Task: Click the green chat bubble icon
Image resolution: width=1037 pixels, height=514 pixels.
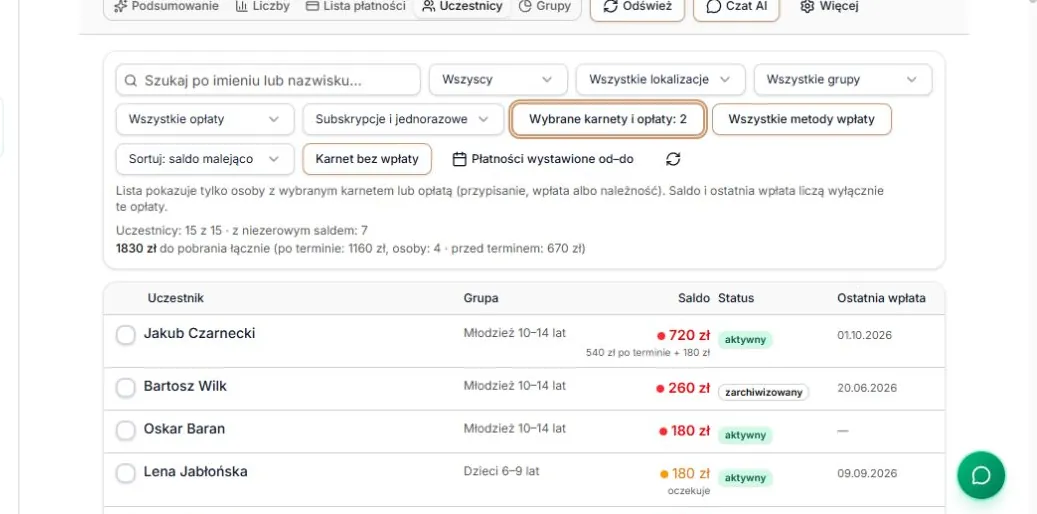Action: (x=981, y=475)
